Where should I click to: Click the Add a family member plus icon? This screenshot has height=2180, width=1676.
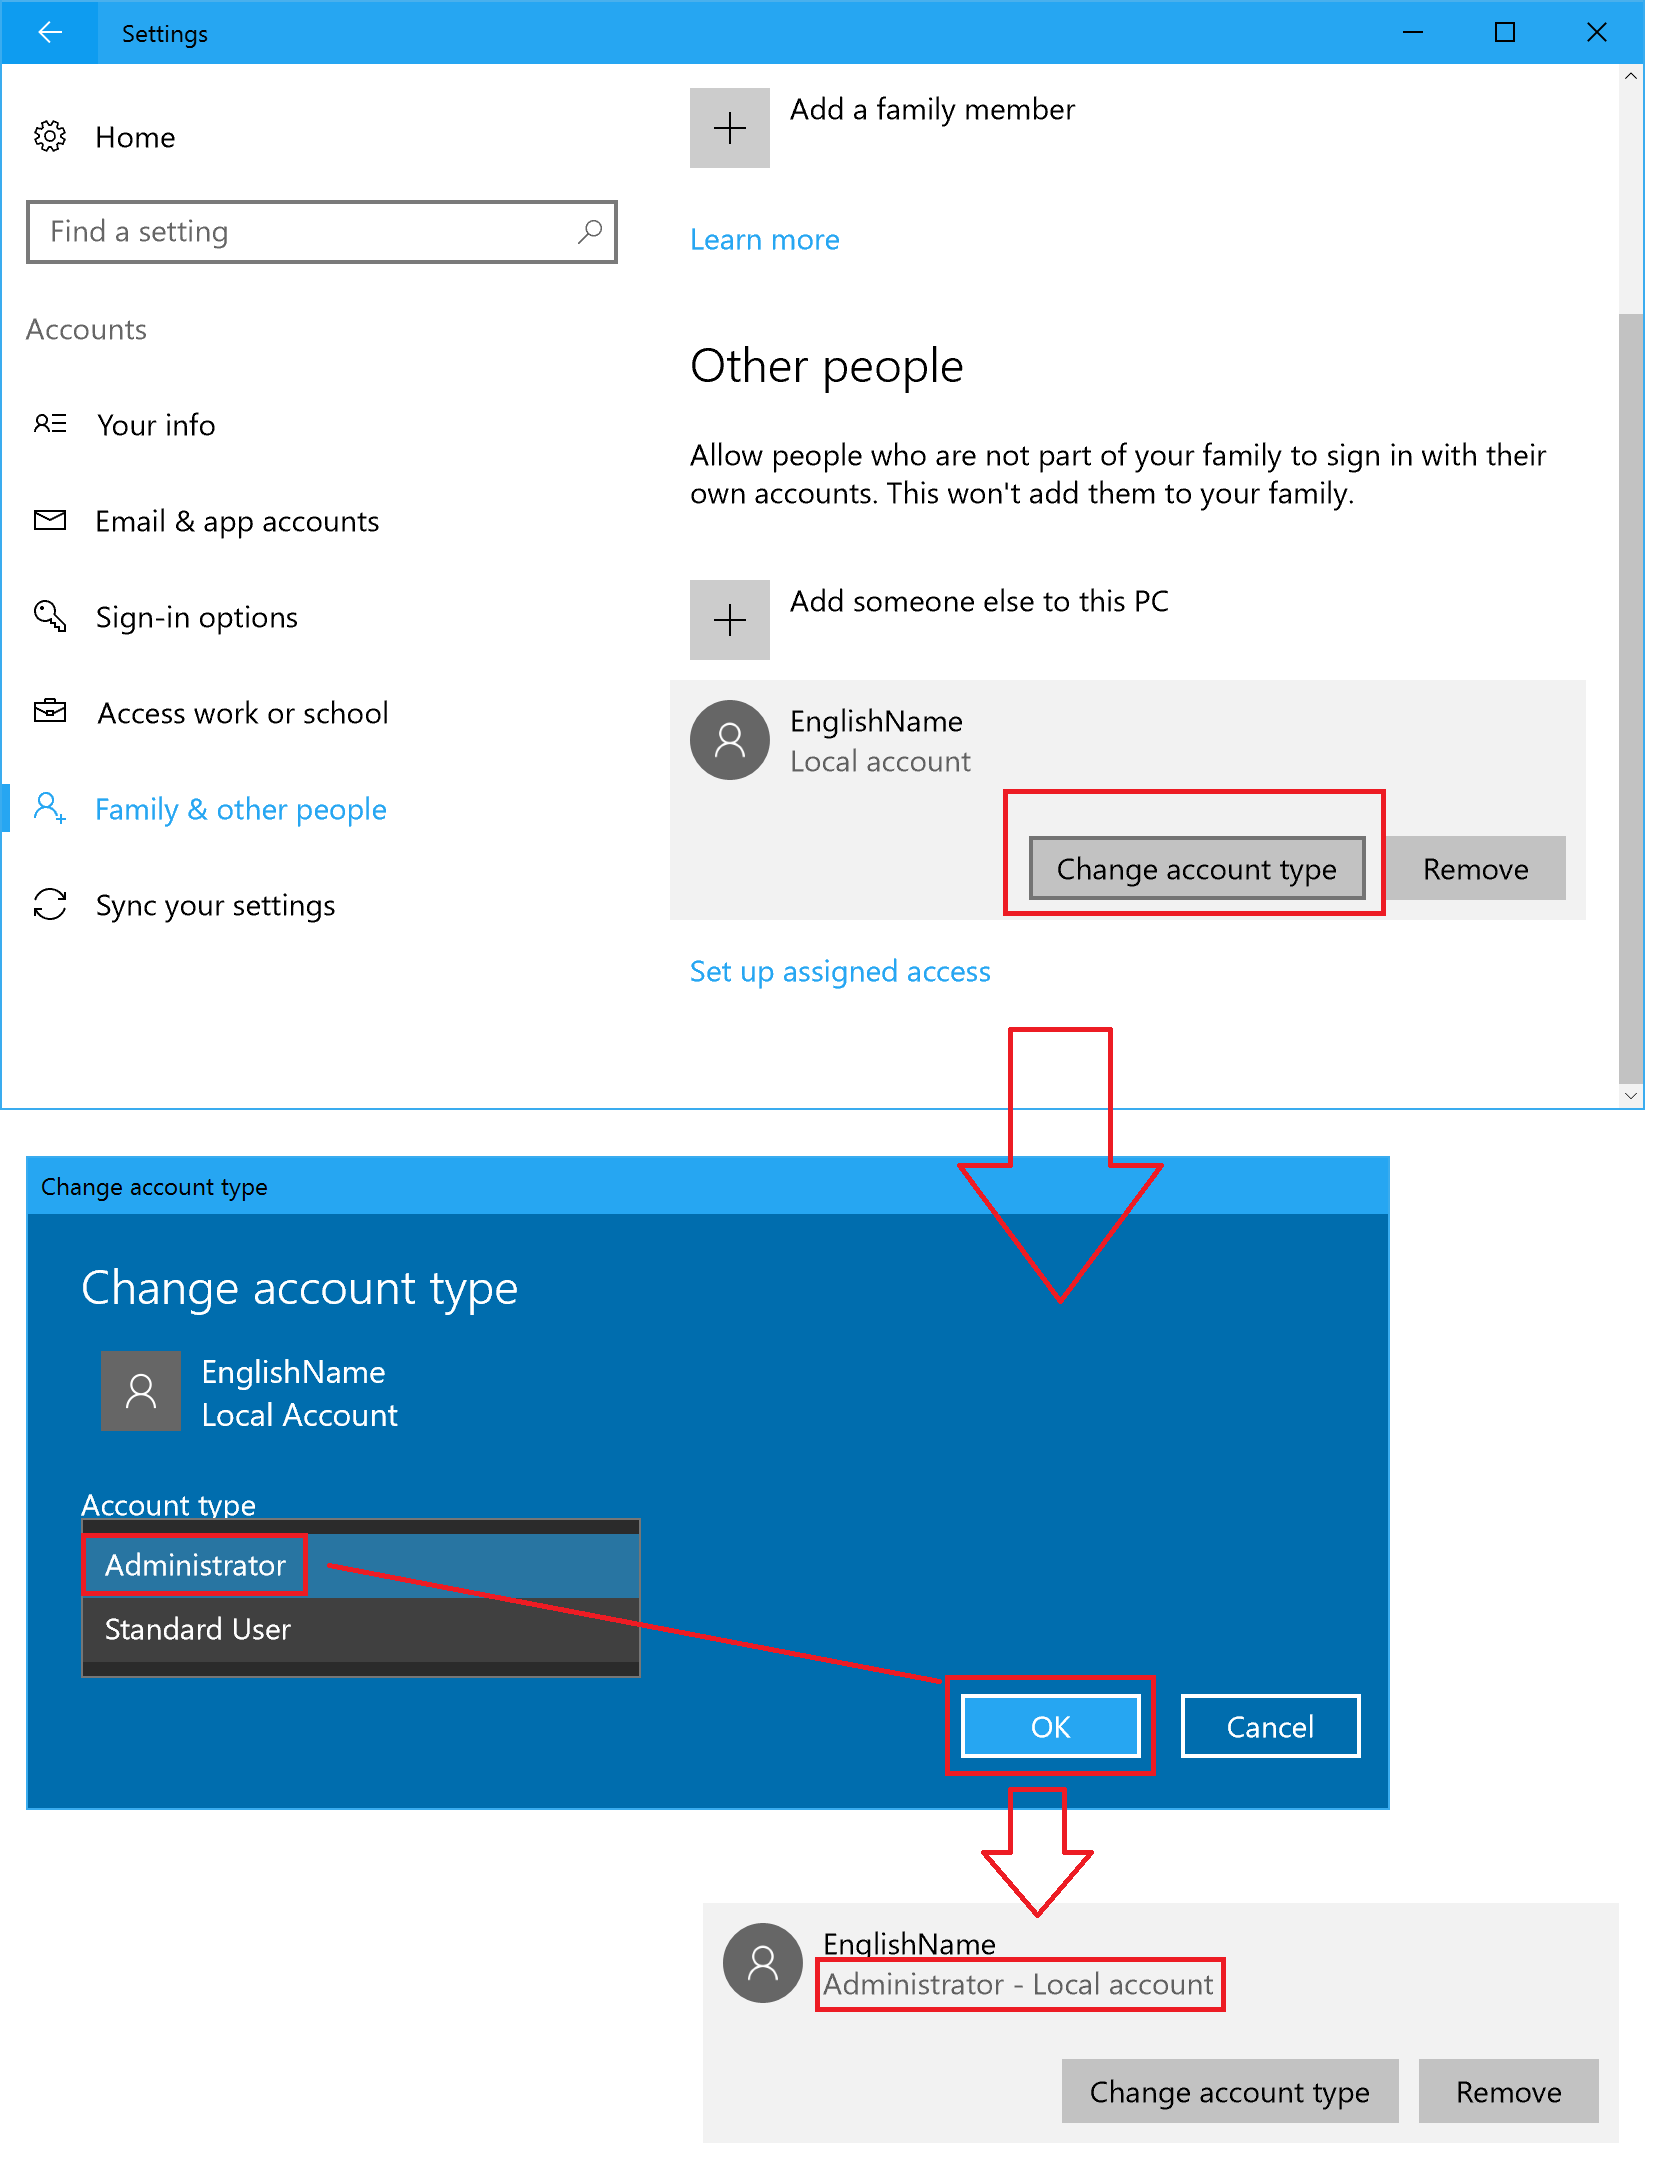click(x=729, y=127)
